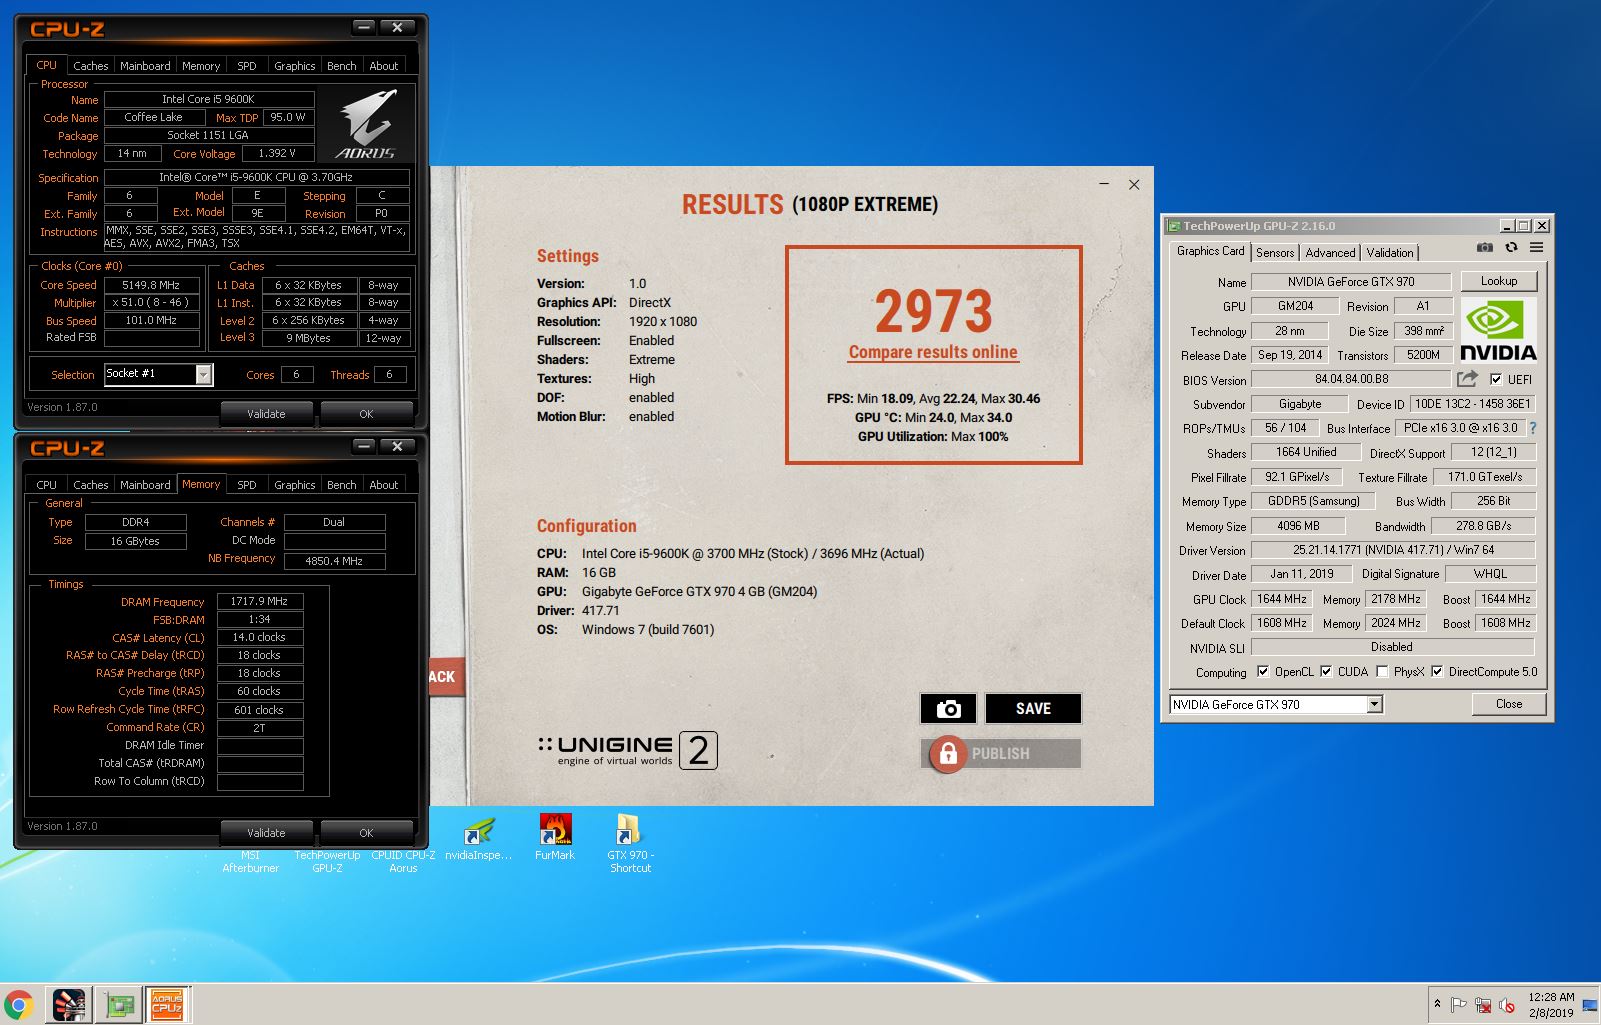
Task: Click the Core Speed value 5149.8 MHz
Action: click(x=151, y=285)
